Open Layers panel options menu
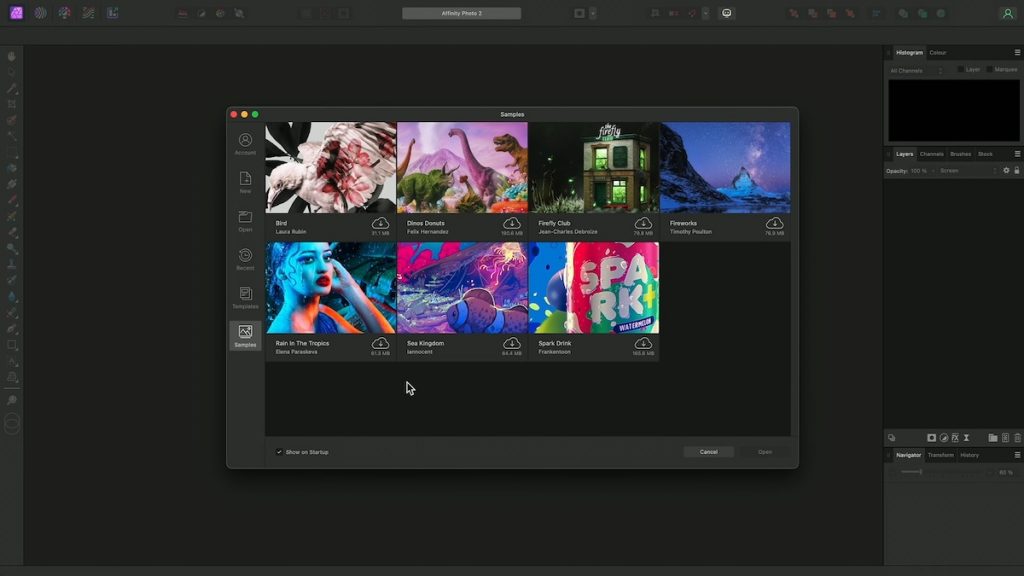Image resolution: width=1024 pixels, height=576 pixels. [1017, 154]
